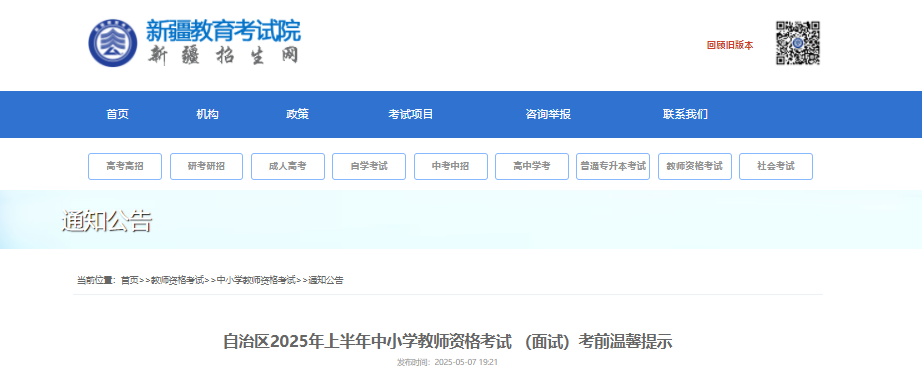Open the 社会考试 category

(x=776, y=166)
